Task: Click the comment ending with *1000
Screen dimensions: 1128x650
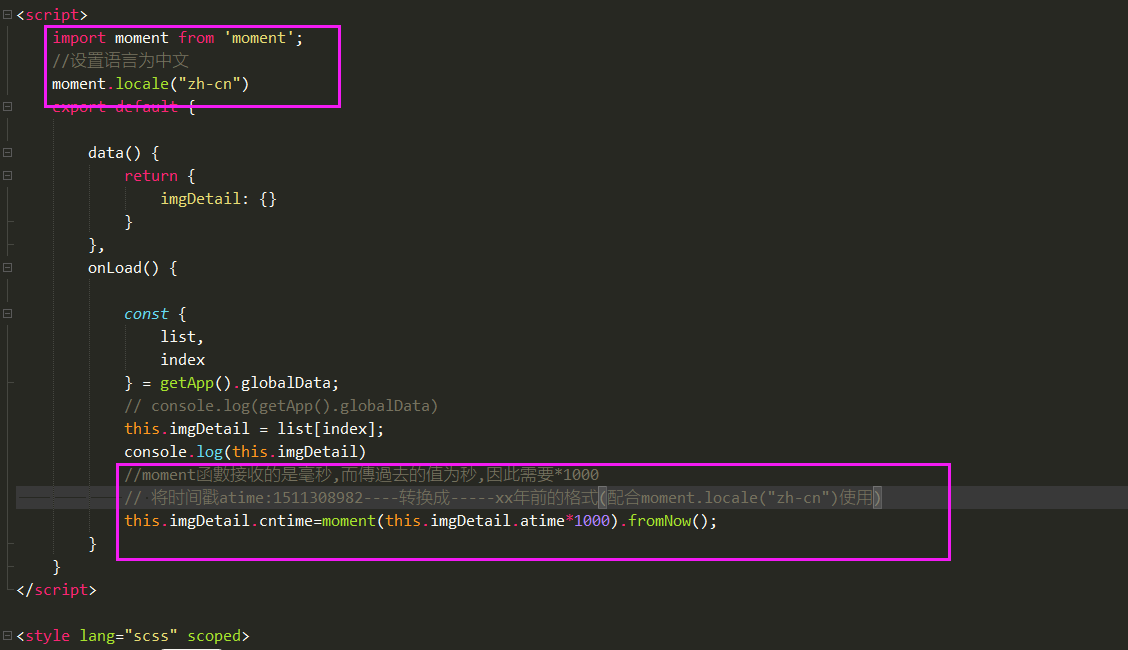Action: [361, 475]
